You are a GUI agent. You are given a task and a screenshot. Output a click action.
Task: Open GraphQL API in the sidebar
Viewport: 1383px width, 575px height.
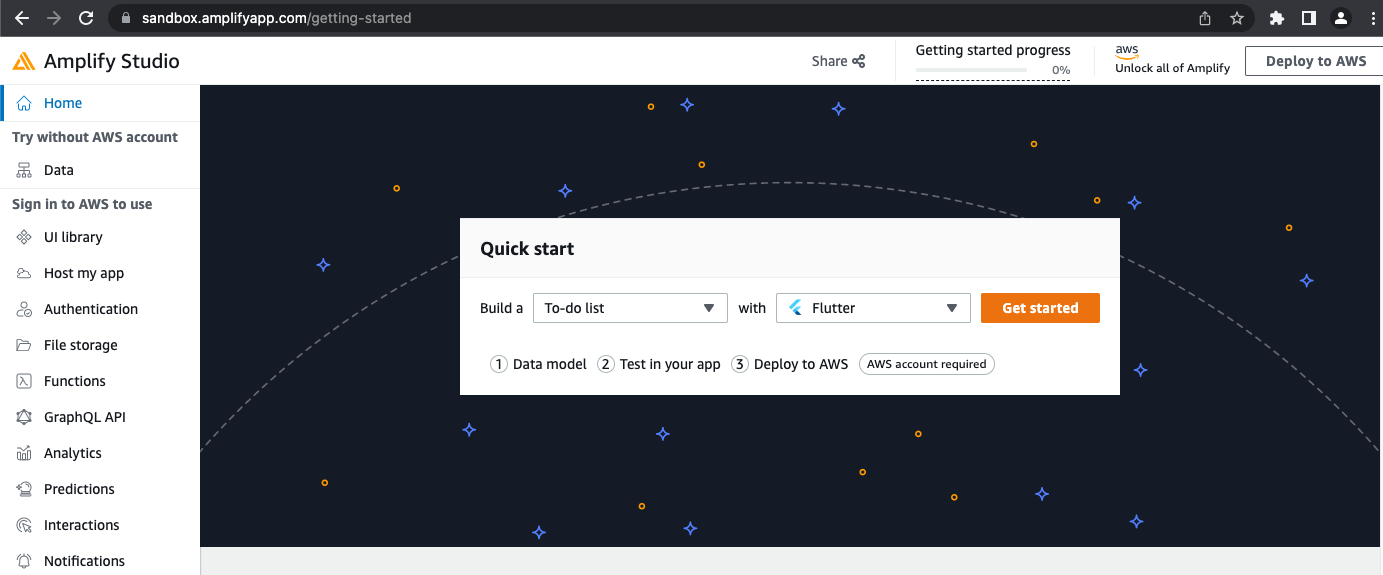tap(100, 417)
